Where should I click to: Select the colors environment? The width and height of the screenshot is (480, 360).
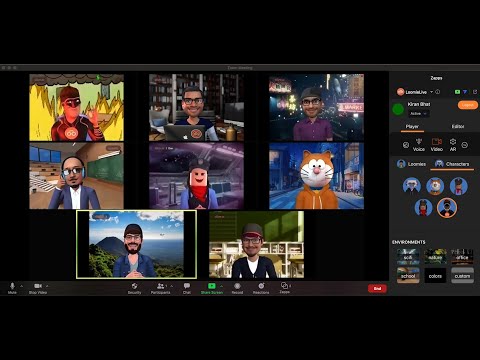tap(435, 275)
